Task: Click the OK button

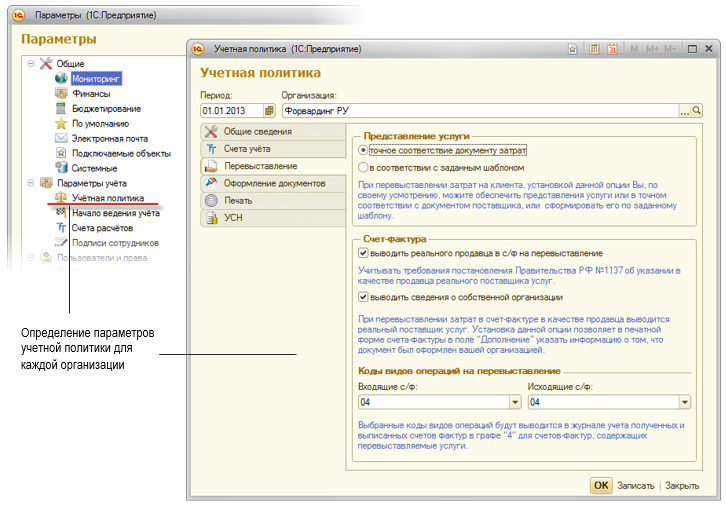Action: point(601,485)
